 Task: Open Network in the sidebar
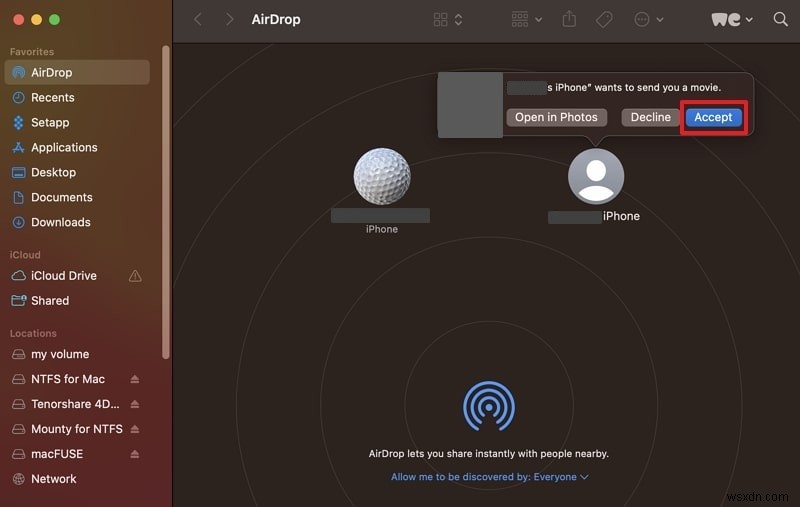coord(77,479)
